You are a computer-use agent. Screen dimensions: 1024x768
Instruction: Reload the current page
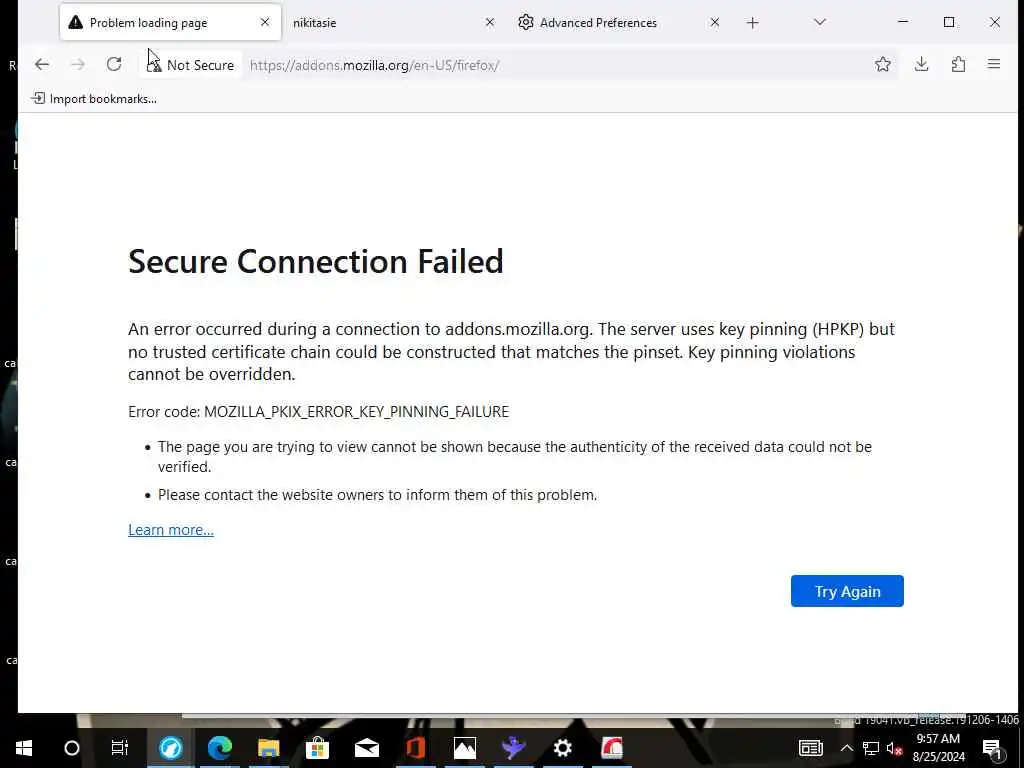click(x=114, y=65)
